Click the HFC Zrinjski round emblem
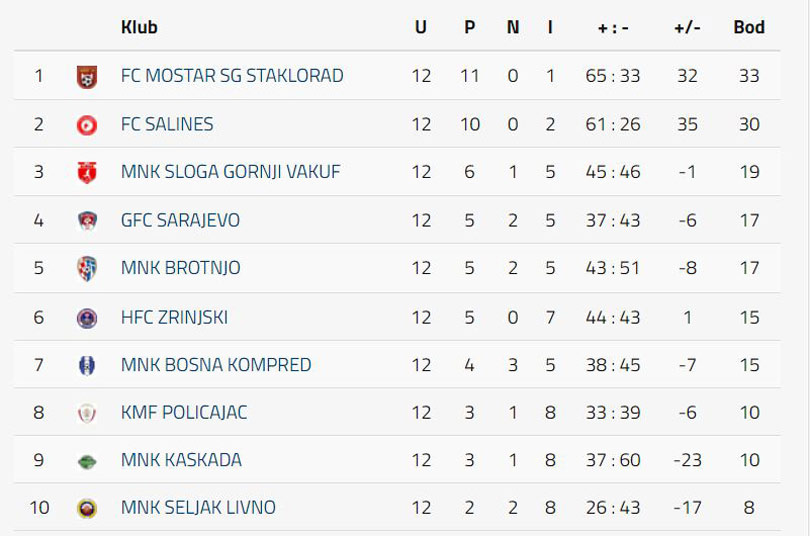The image size is (810, 536). (87, 318)
